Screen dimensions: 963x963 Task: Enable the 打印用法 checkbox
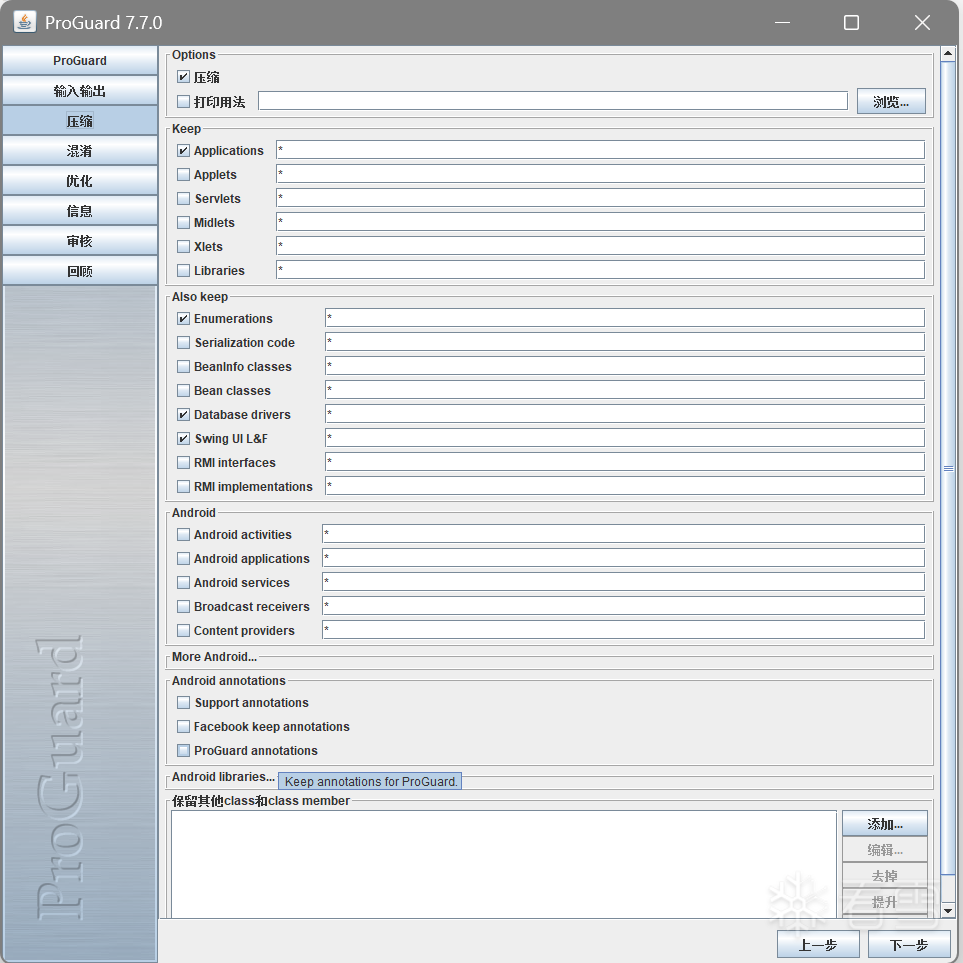pos(183,101)
